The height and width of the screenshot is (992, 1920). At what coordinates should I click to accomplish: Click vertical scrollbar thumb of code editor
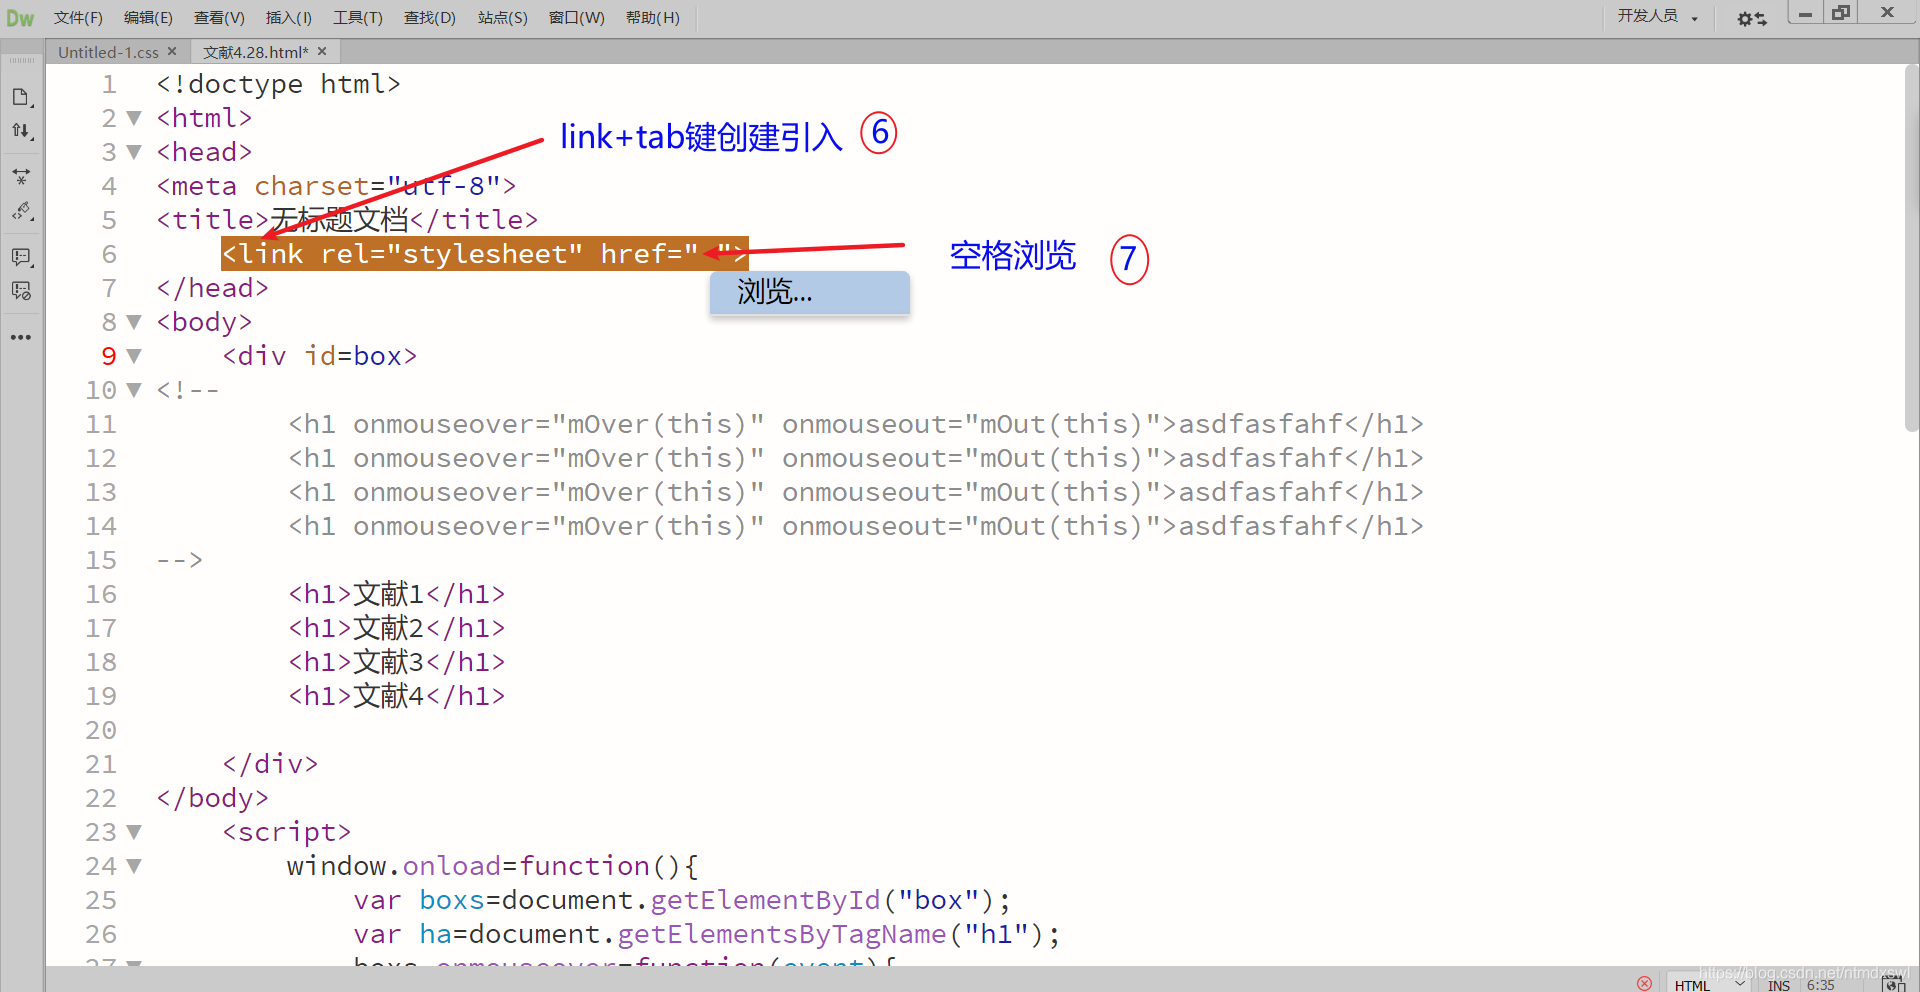pyautogui.click(x=1911, y=248)
